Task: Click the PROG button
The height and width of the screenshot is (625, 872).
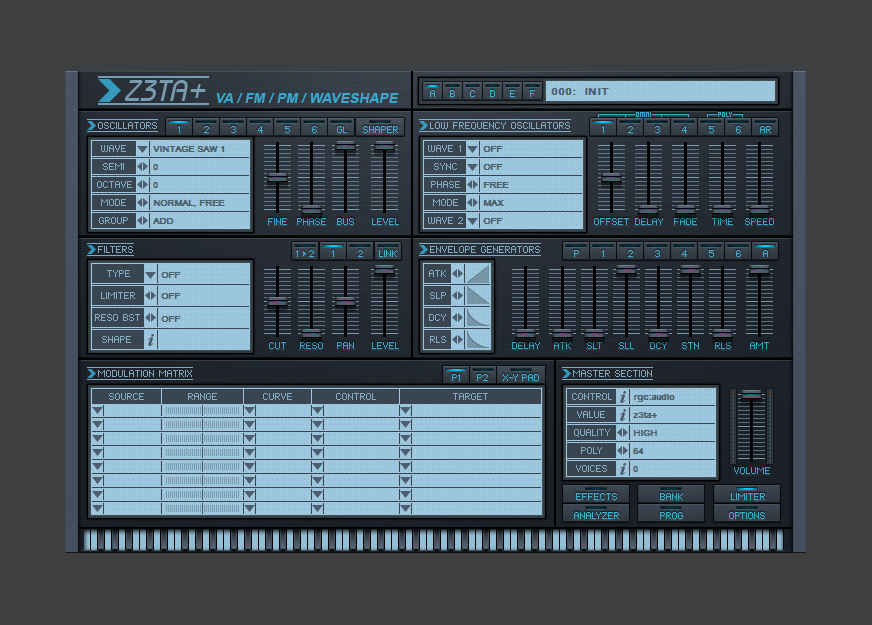Action: tap(671, 514)
